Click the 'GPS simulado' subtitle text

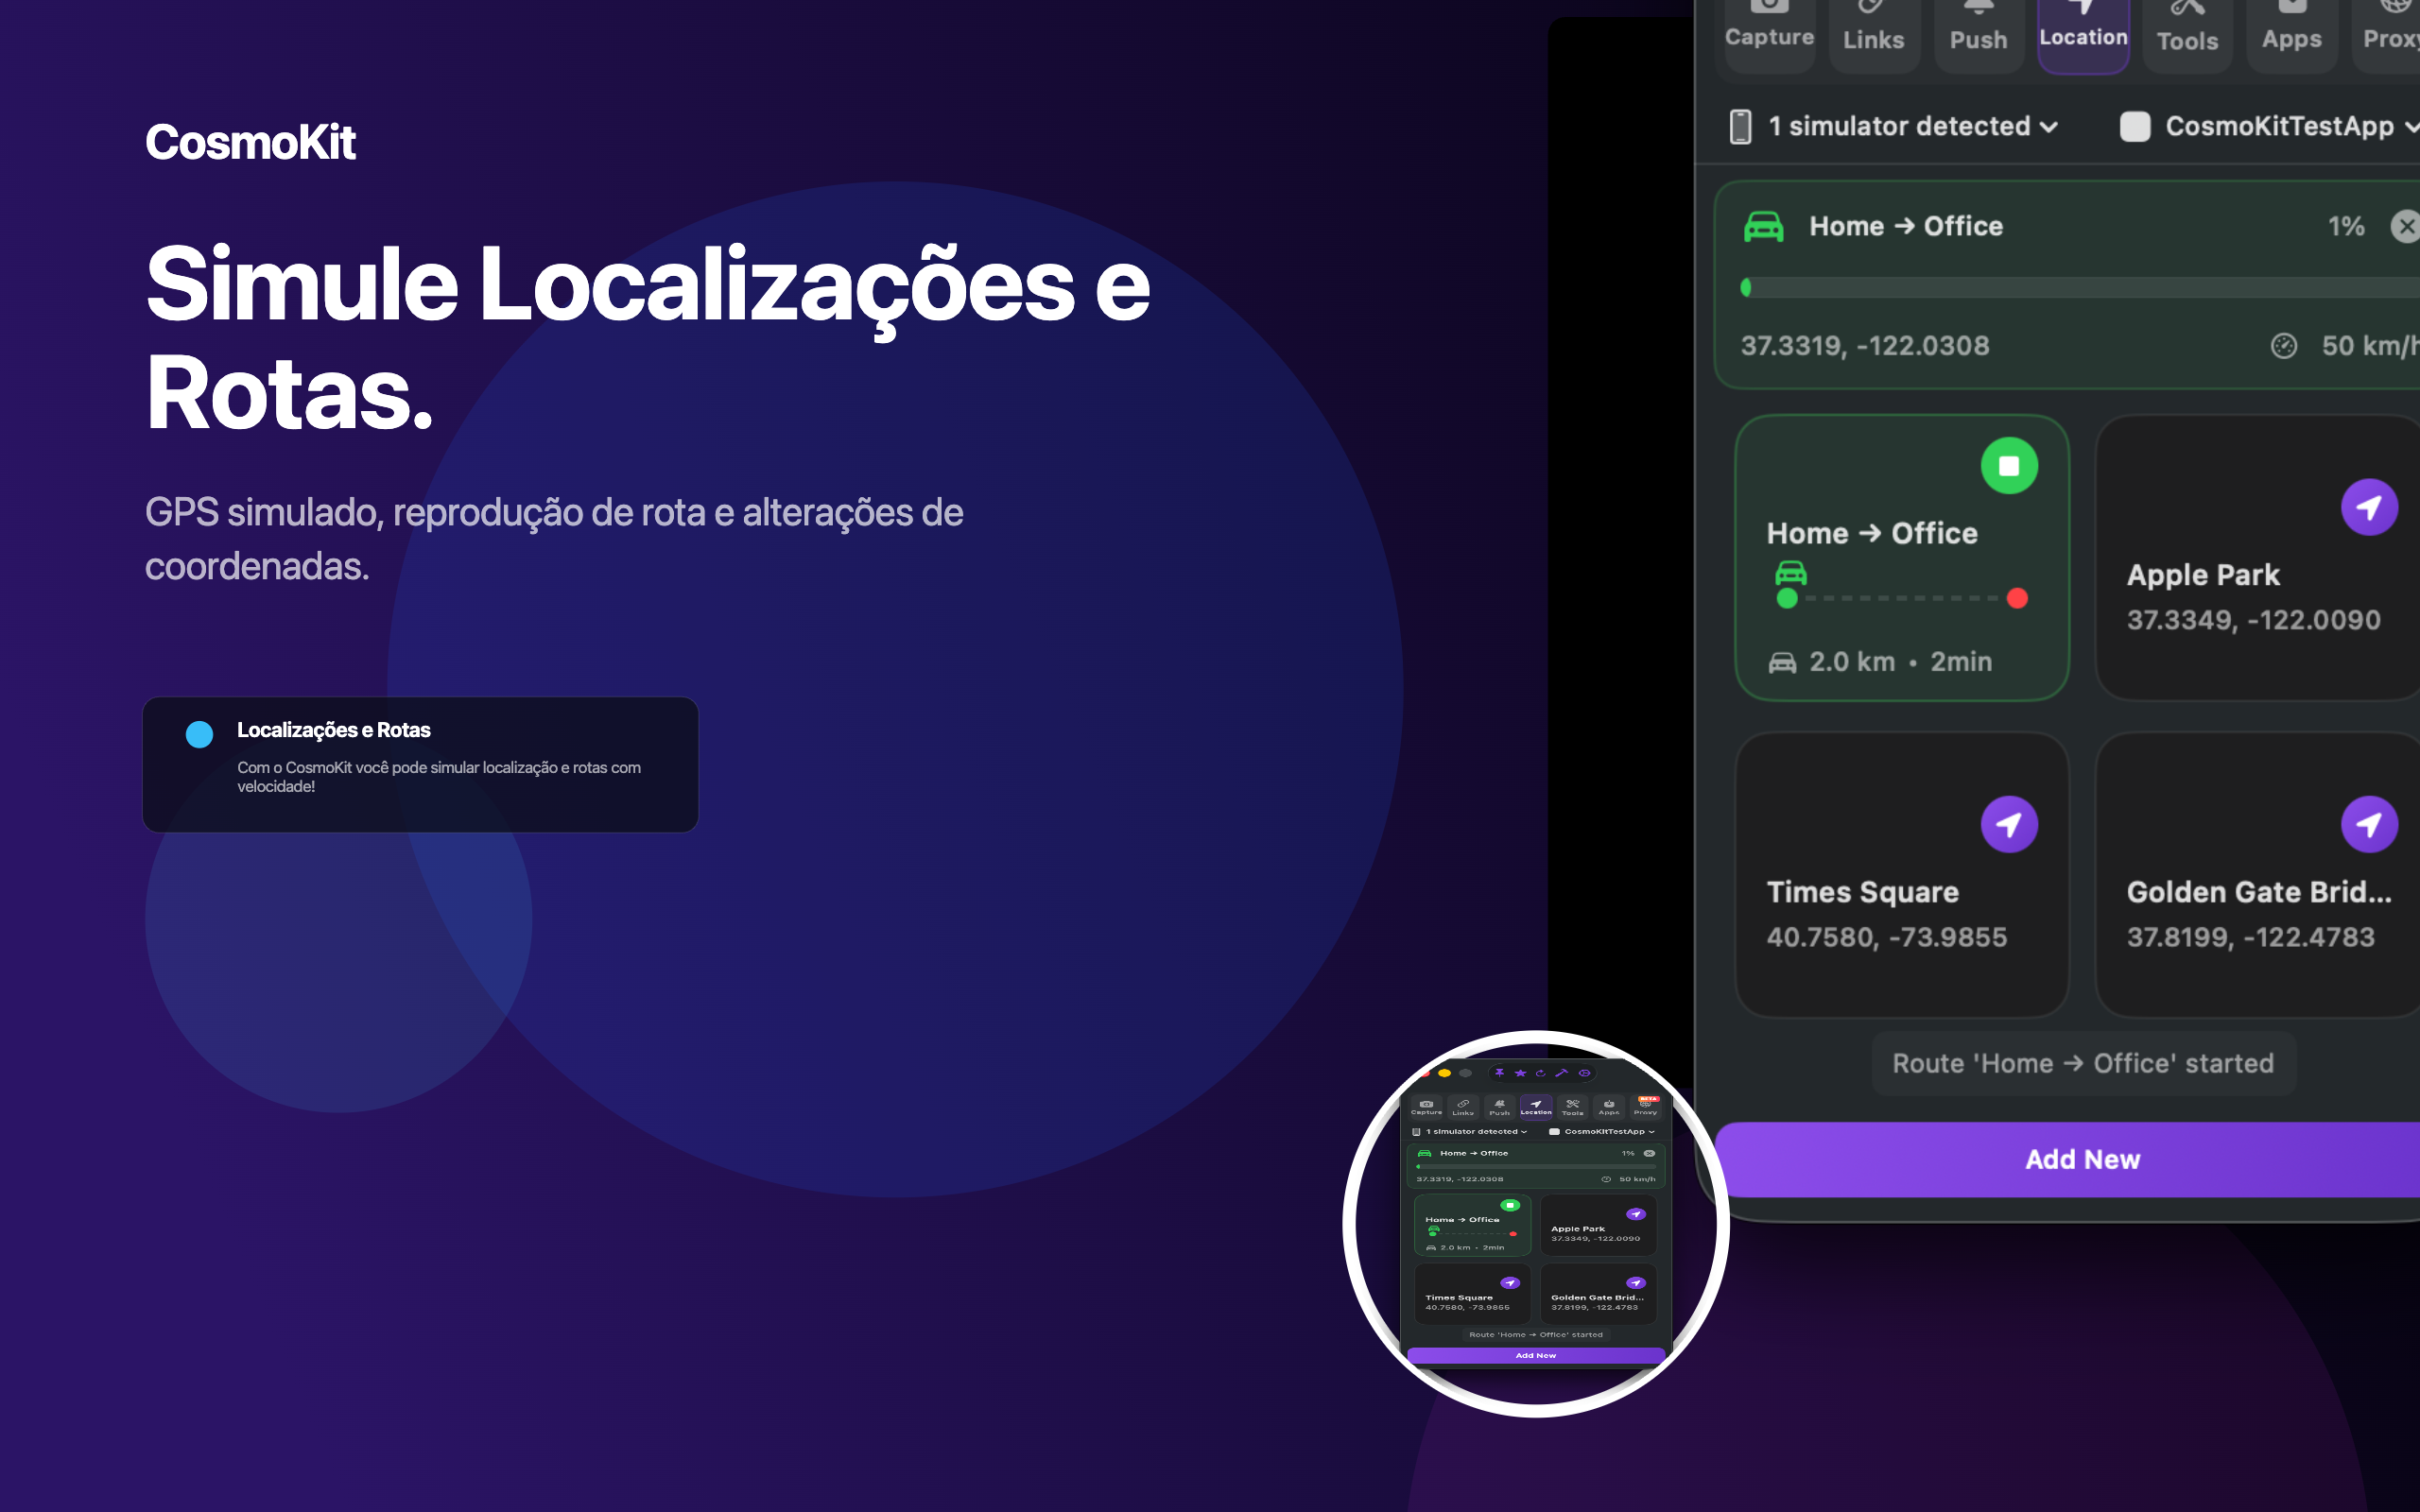pos(554,539)
